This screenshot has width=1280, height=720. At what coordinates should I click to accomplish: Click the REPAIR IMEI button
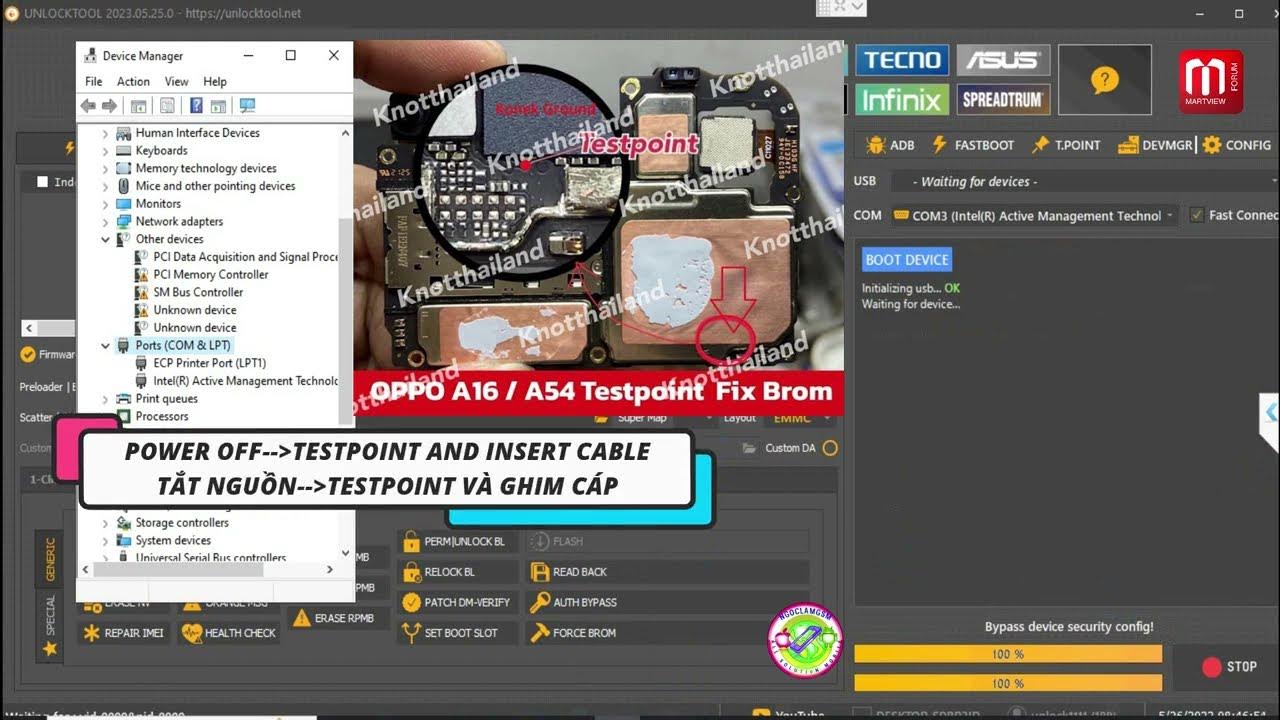click(x=125, y=633)
